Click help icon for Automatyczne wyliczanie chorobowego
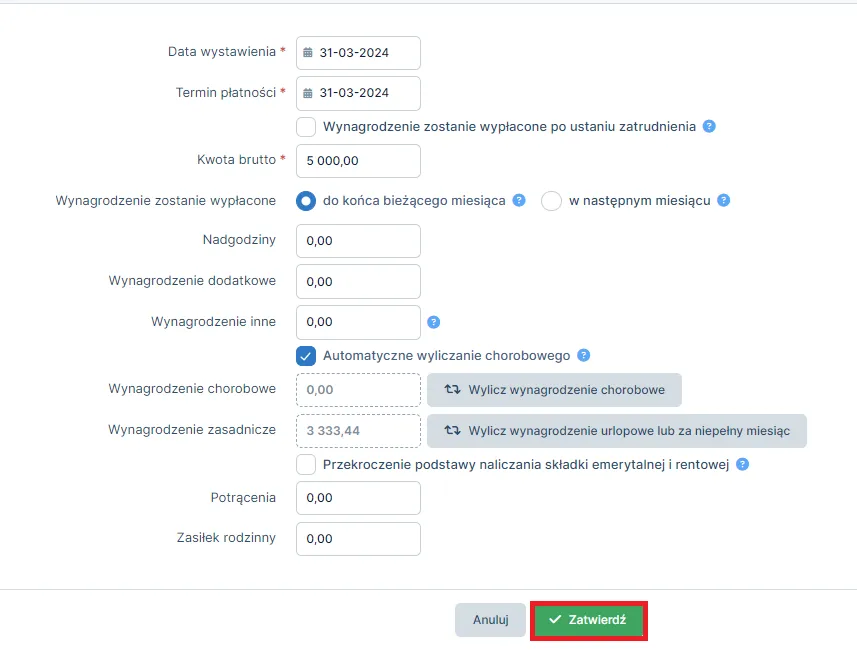This screenshot has height=650, width=857. 584,355
